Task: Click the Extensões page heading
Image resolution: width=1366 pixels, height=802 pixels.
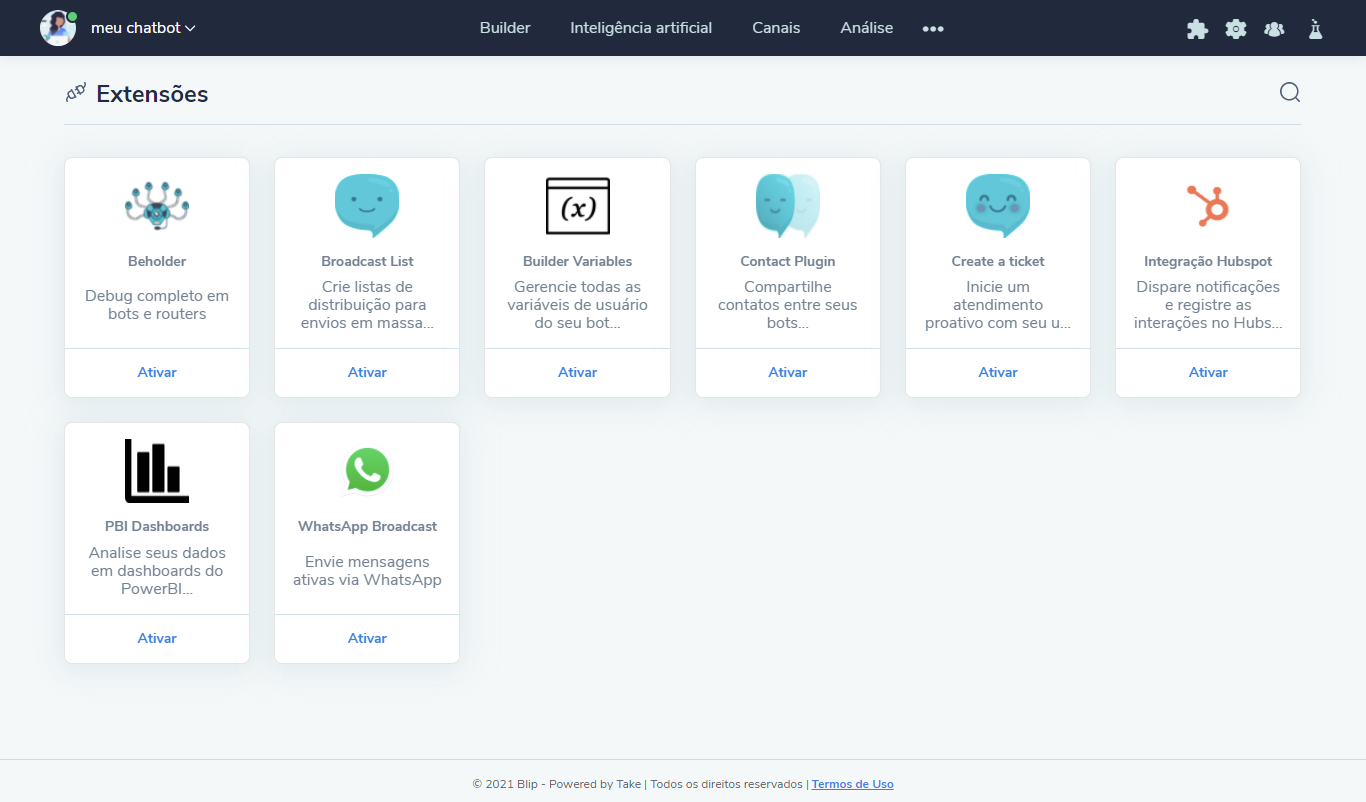Action: 152,94
